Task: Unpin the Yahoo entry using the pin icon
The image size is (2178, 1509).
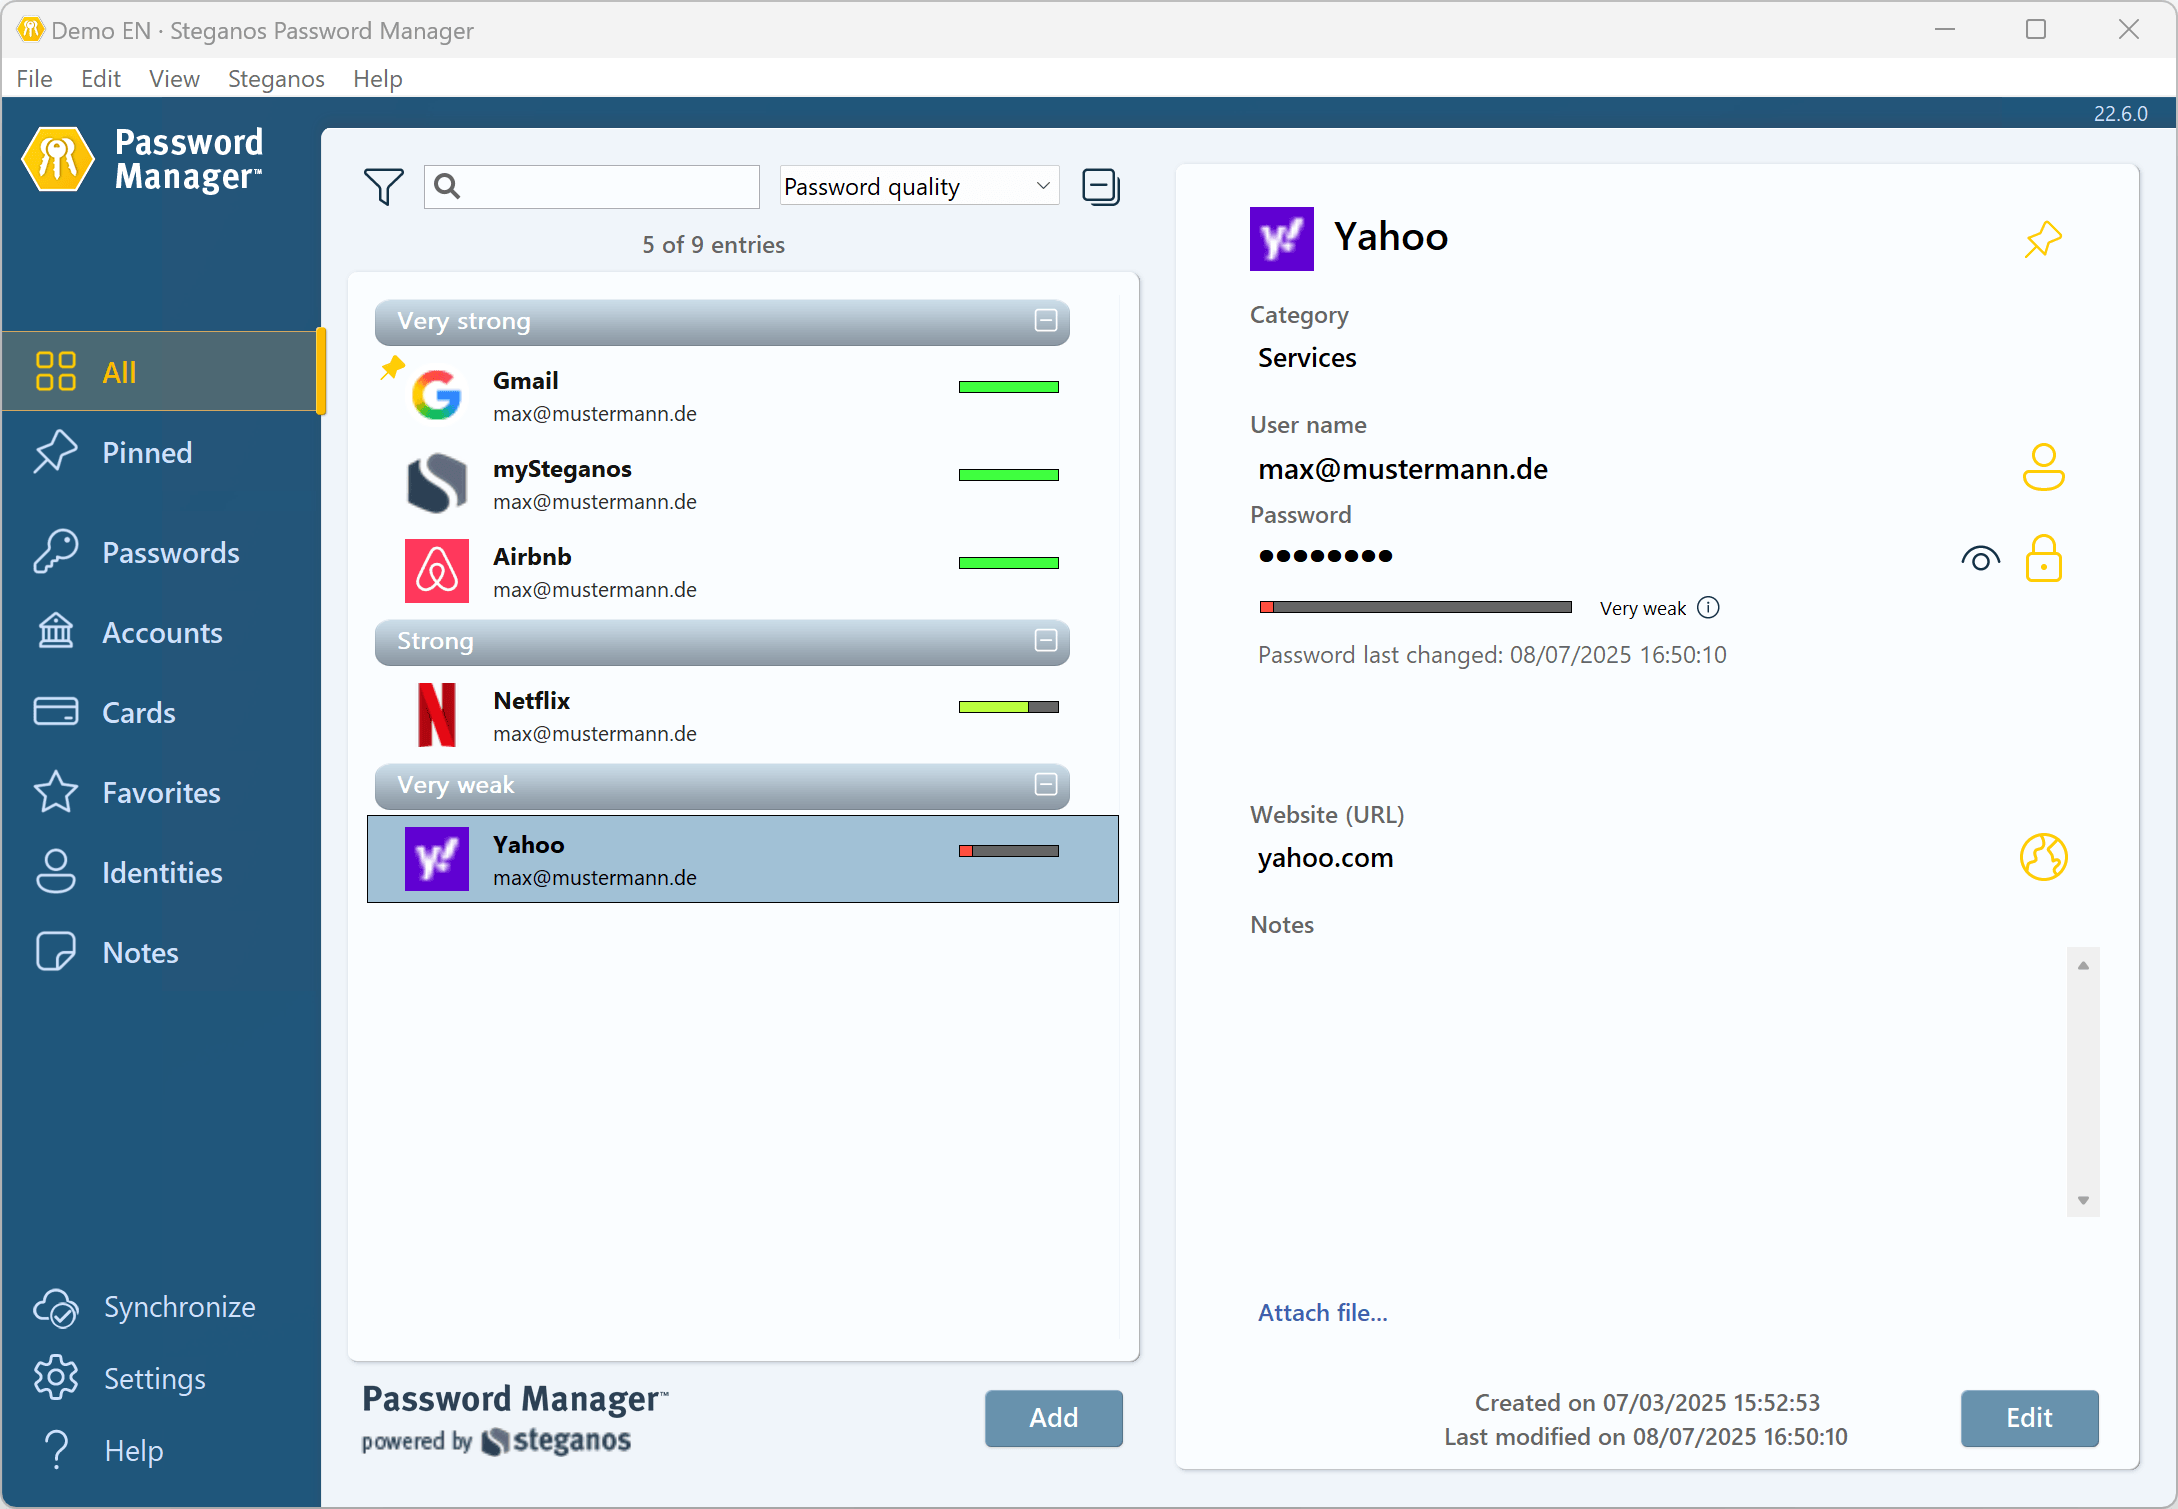Action: (2044, 239)
